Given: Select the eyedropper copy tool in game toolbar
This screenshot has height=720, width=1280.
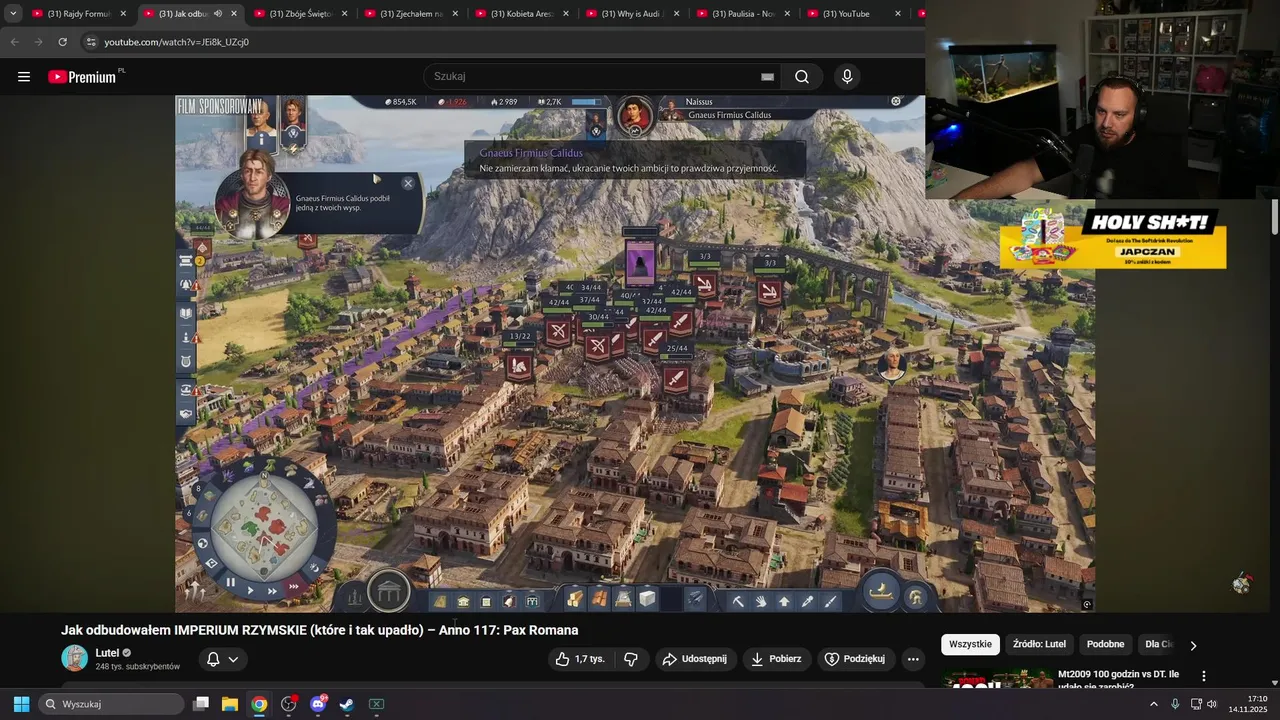Looking at the screenshot, I should click(x=808, y=601).
